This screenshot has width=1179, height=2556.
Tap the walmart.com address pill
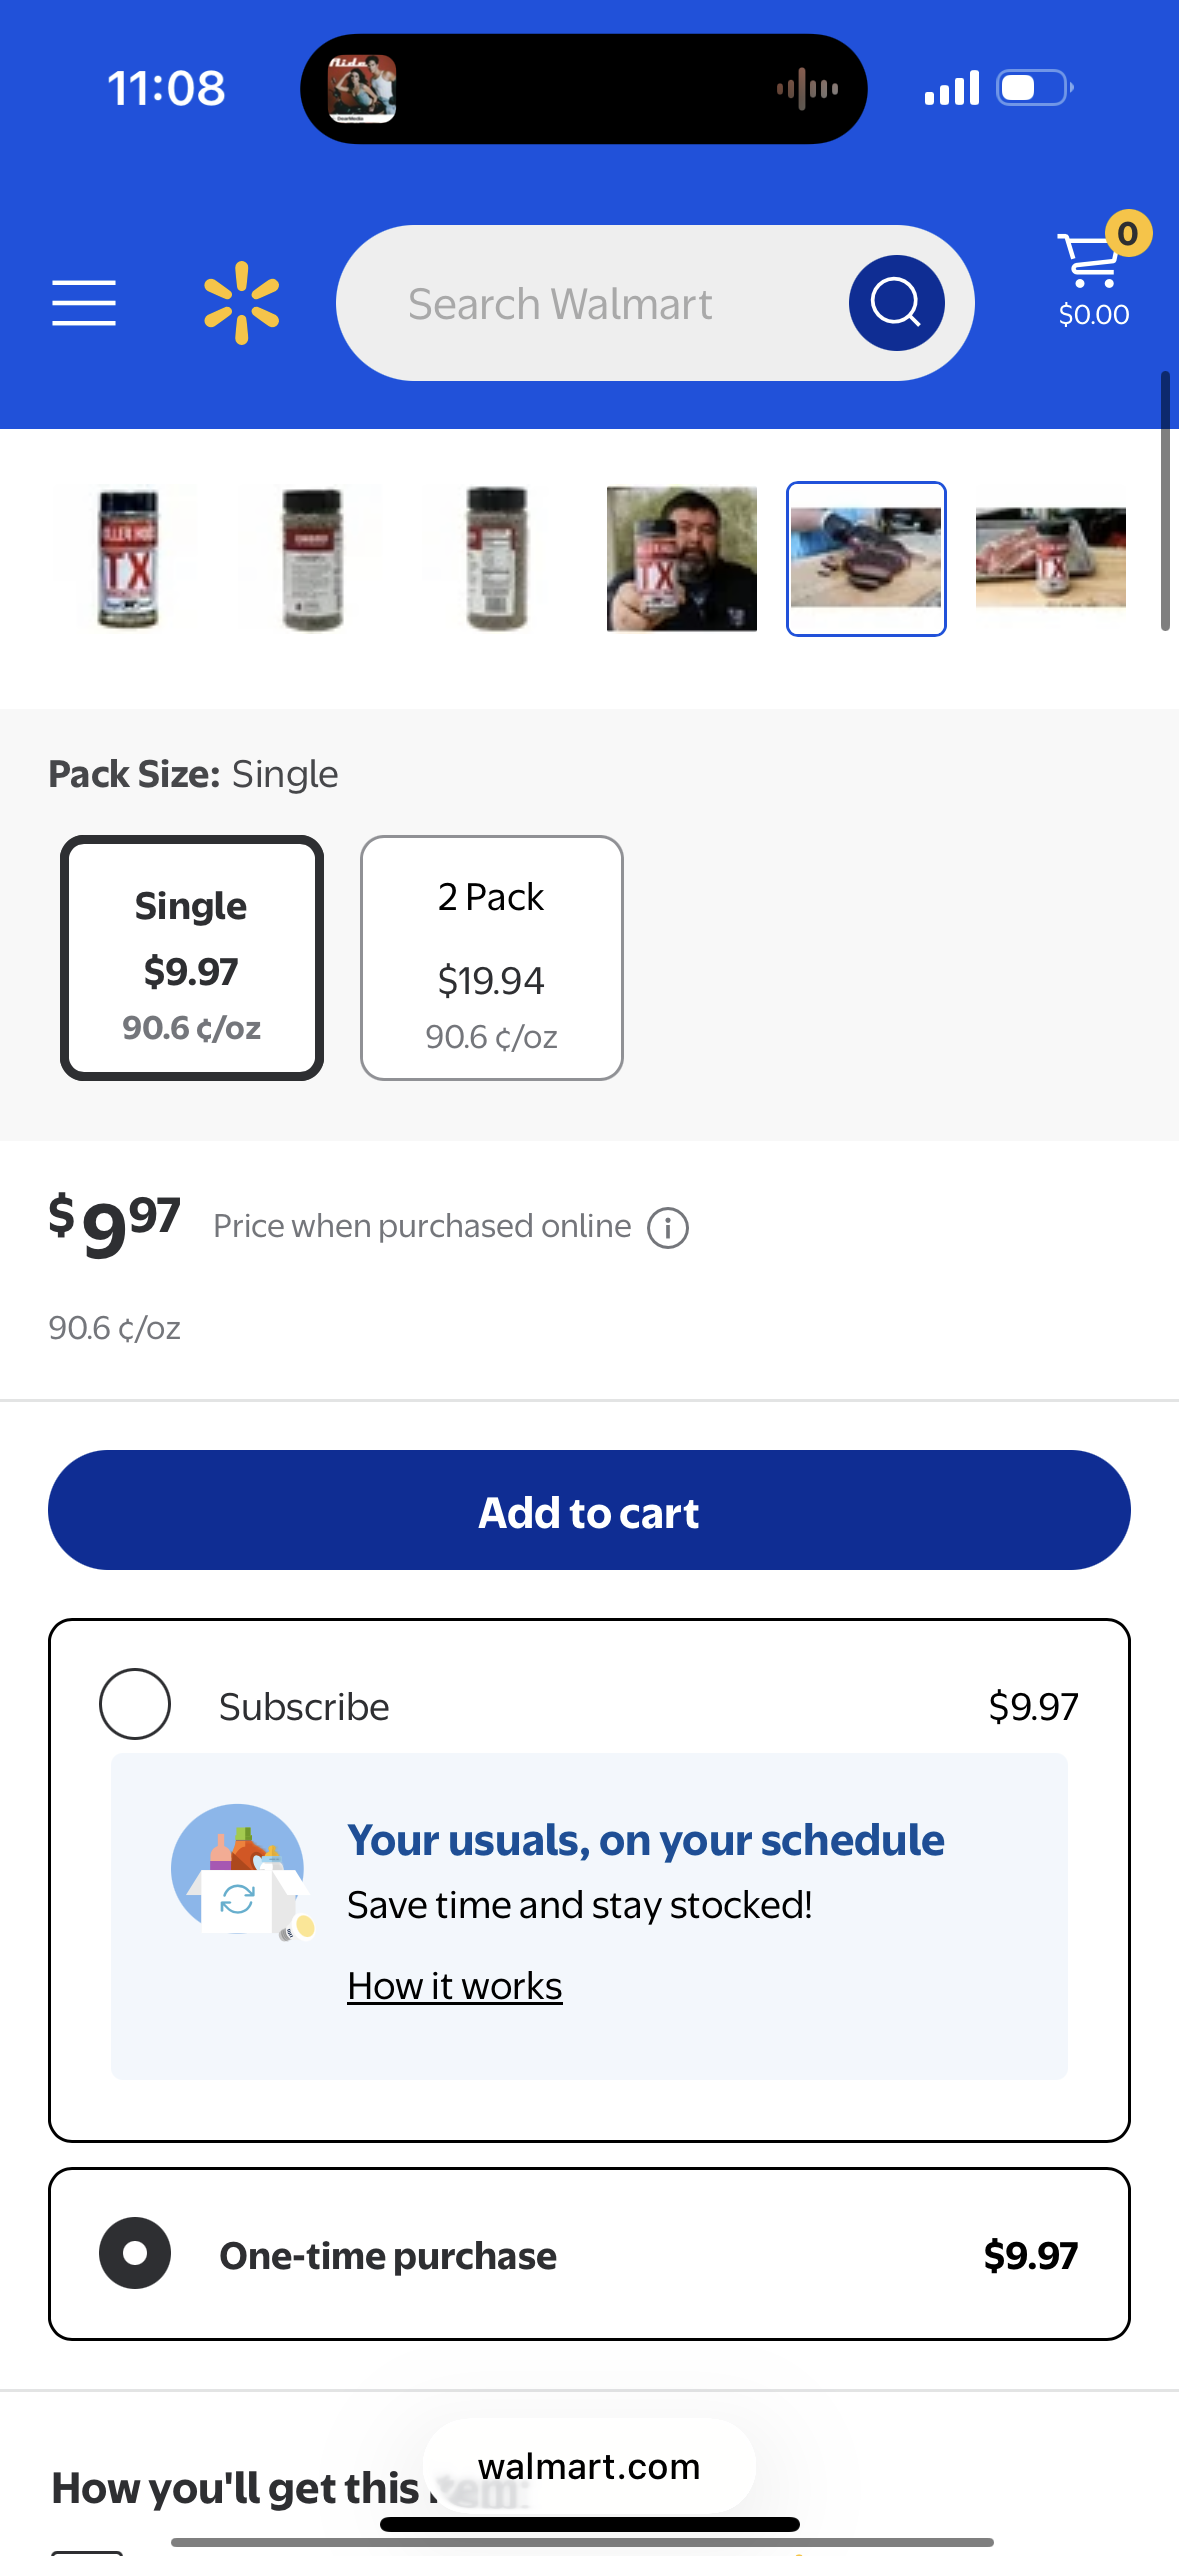589,2466
